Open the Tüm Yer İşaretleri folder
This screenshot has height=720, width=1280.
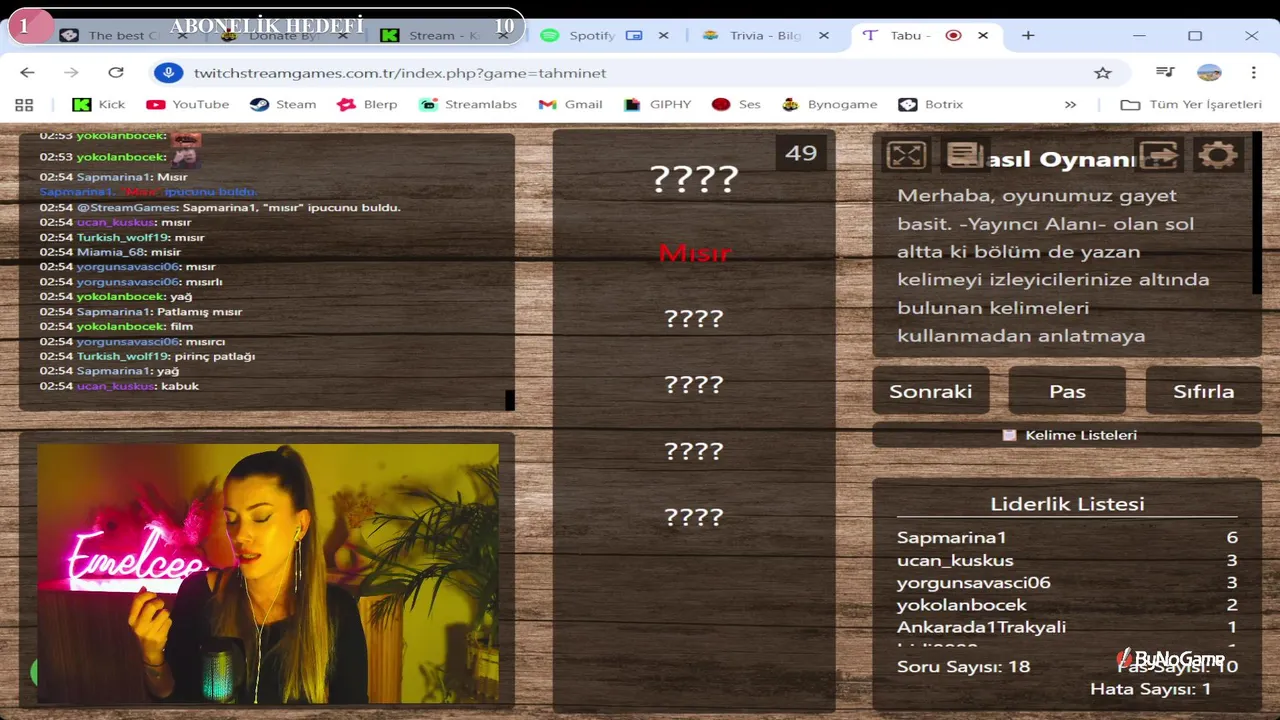[1191, 104]
